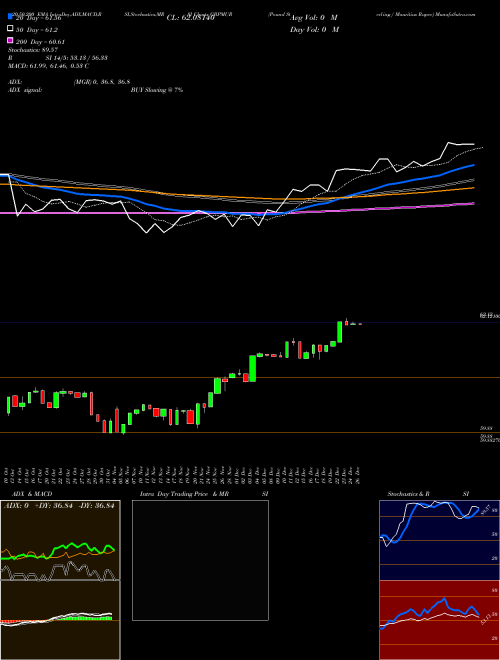Click the blue 20 Day legend swatch
This screenshot has height=660, width=500.
[10, 17]
